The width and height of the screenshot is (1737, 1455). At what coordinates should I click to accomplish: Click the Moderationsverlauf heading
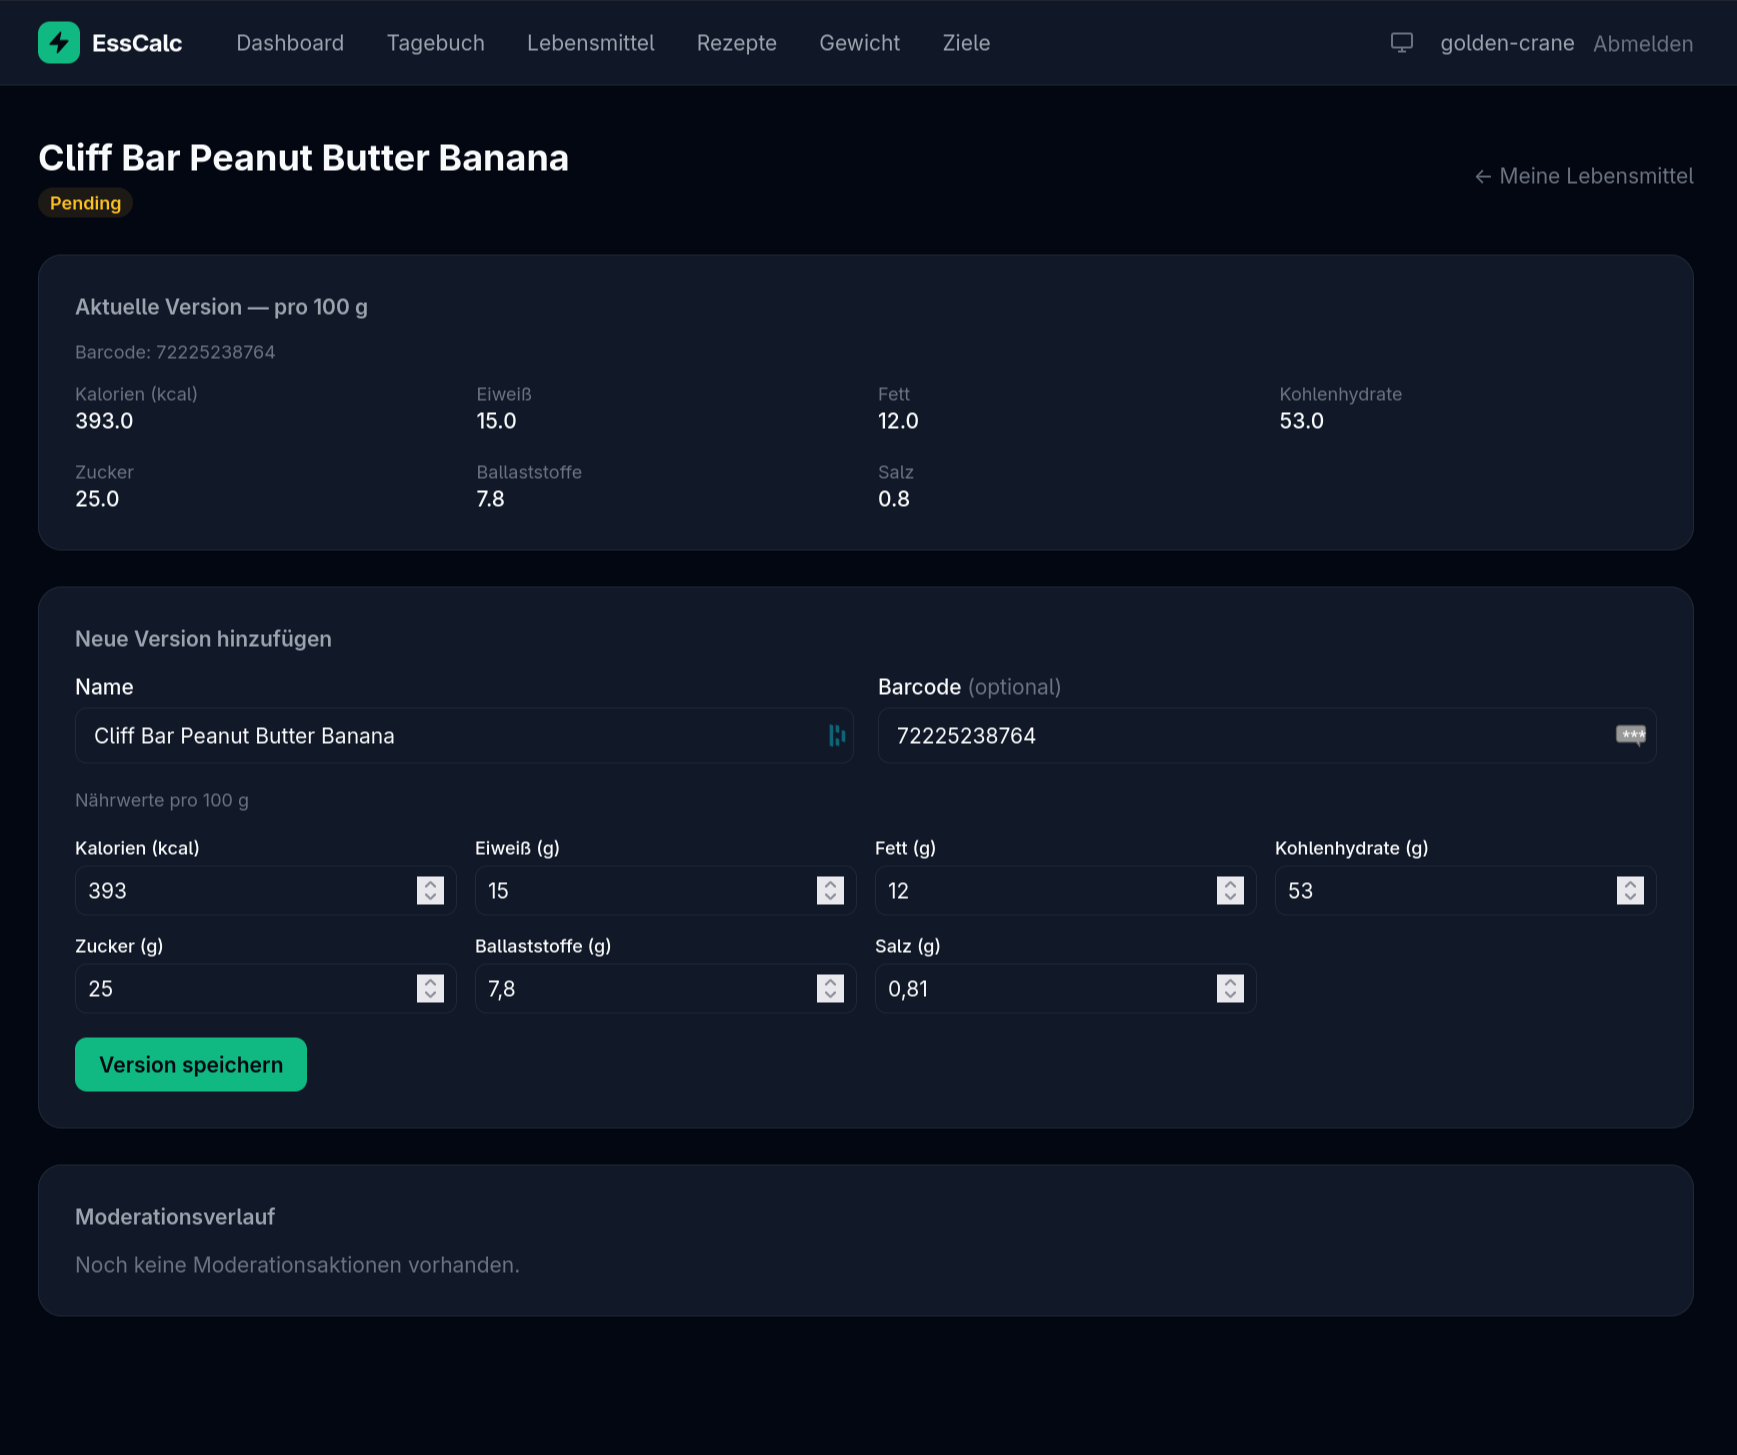point(175,1217)
